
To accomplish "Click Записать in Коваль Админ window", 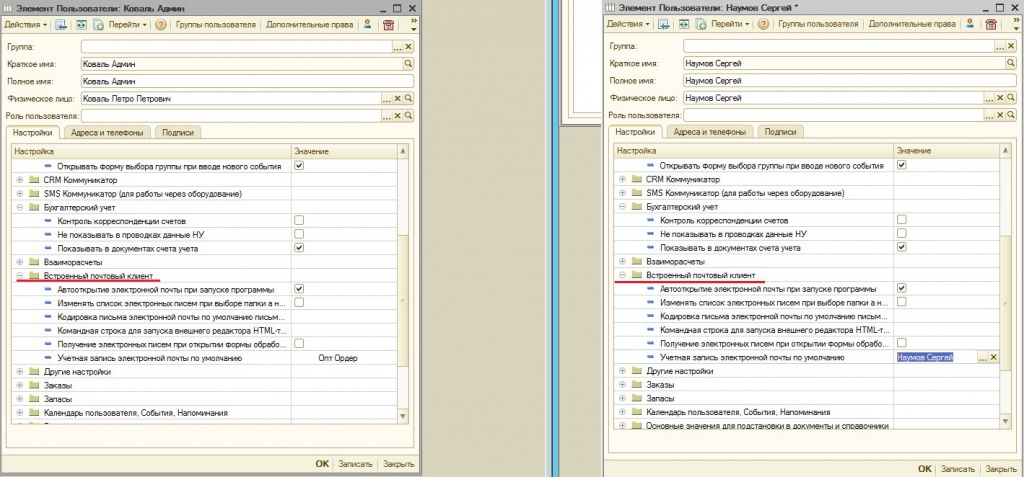I will coord(355,464).
